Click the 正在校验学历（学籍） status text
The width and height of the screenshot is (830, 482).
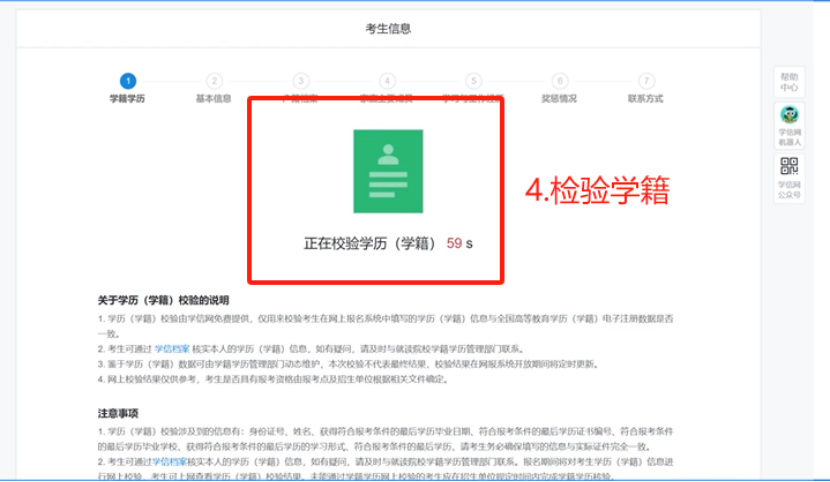pyautogui.click(x=370, y=243)
